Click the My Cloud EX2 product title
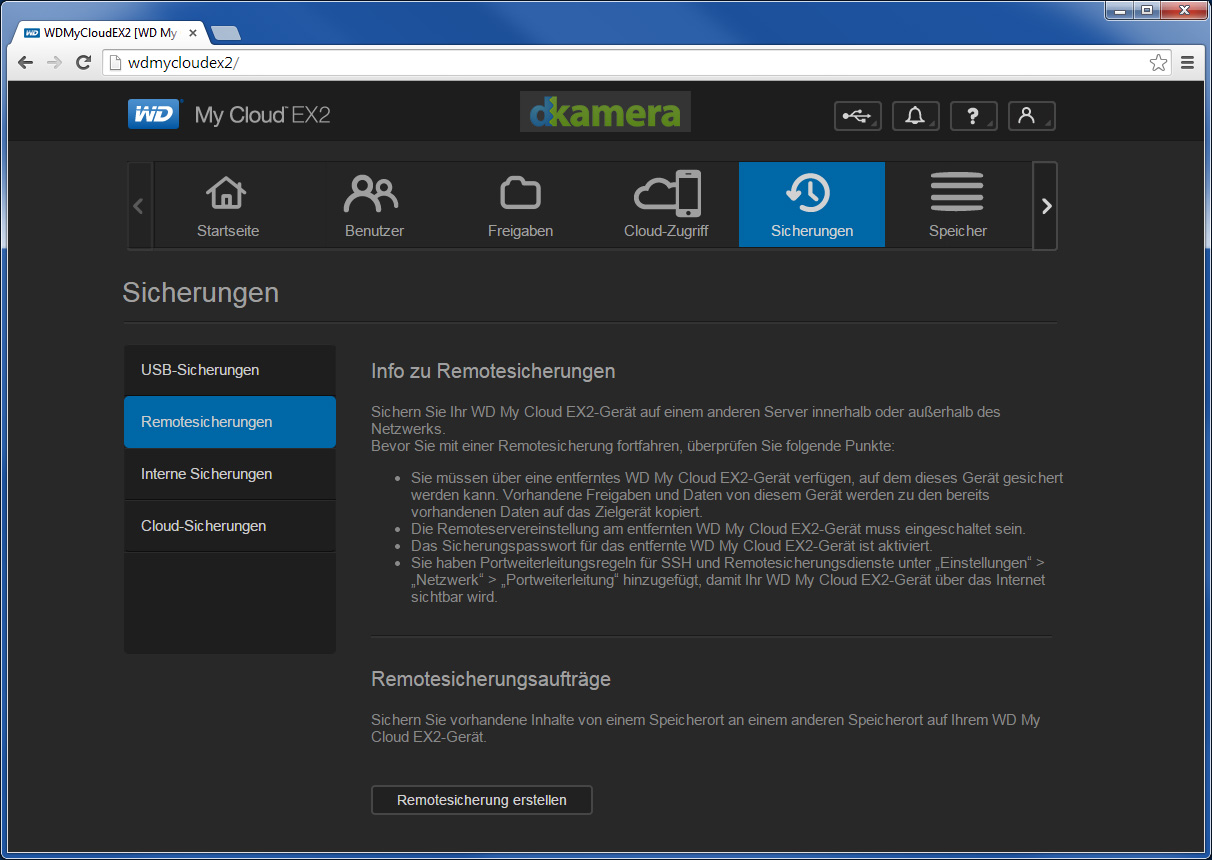The width and height of the screenshot is (1212, 860). (262, 115)
